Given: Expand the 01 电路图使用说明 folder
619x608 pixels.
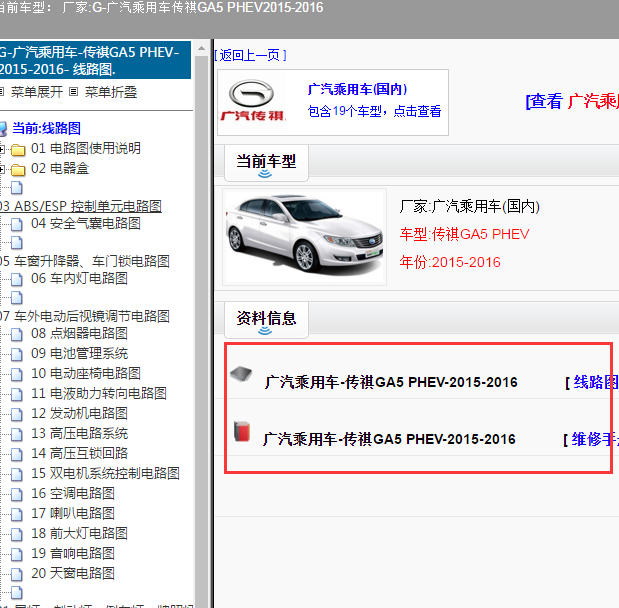Looking at the screenshot, I should (2, 149).
